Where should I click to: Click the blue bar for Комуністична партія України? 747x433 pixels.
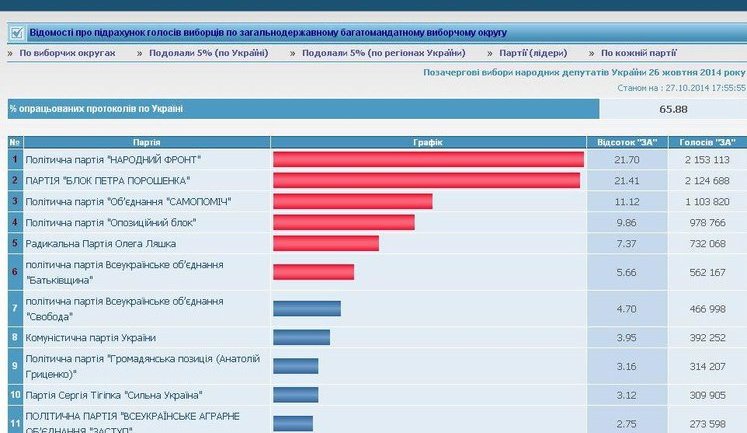tap(302, 337)
